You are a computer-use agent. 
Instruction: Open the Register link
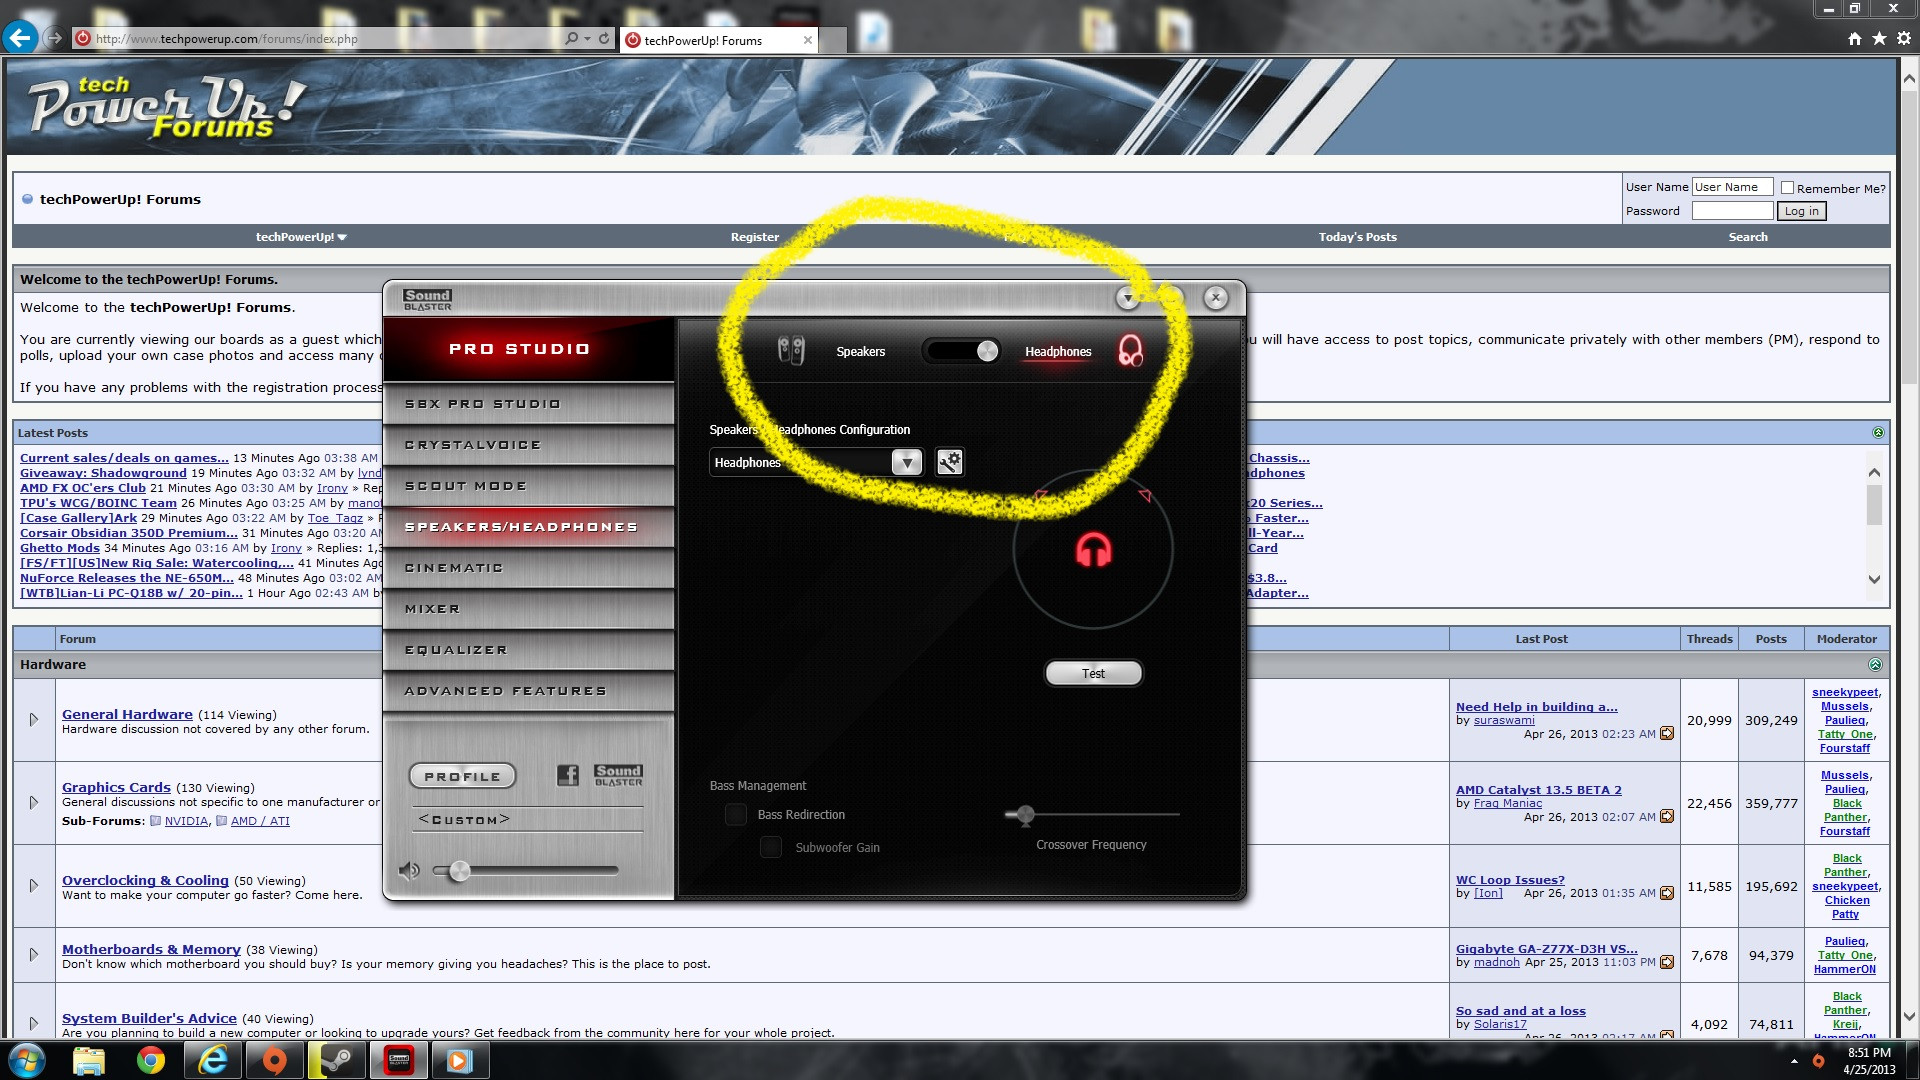(x=754, y=237)
